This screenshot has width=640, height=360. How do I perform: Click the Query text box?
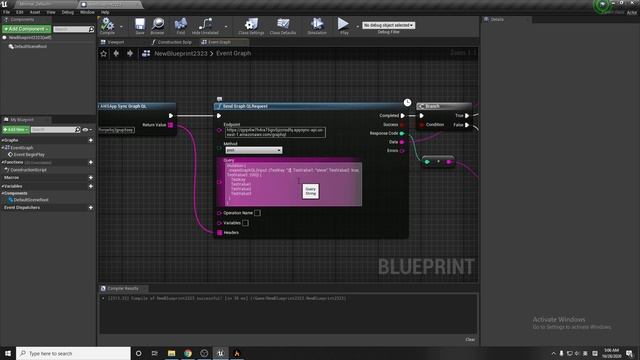293,184
